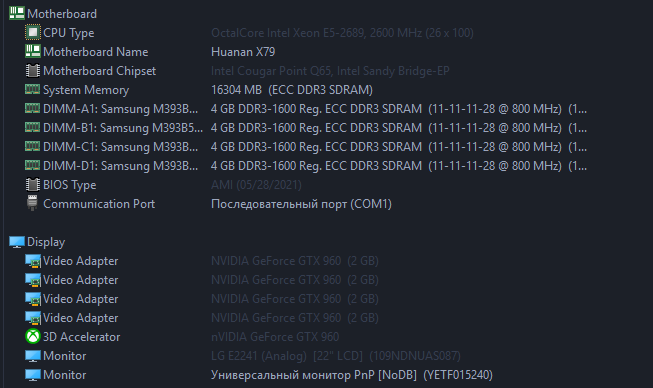
Task: Click the Communication Port plug icon
Action: coord(32,203)
